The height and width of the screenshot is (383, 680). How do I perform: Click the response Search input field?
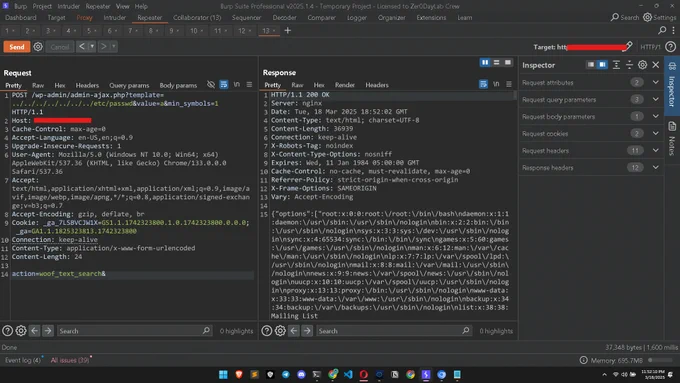click(389, 331)
